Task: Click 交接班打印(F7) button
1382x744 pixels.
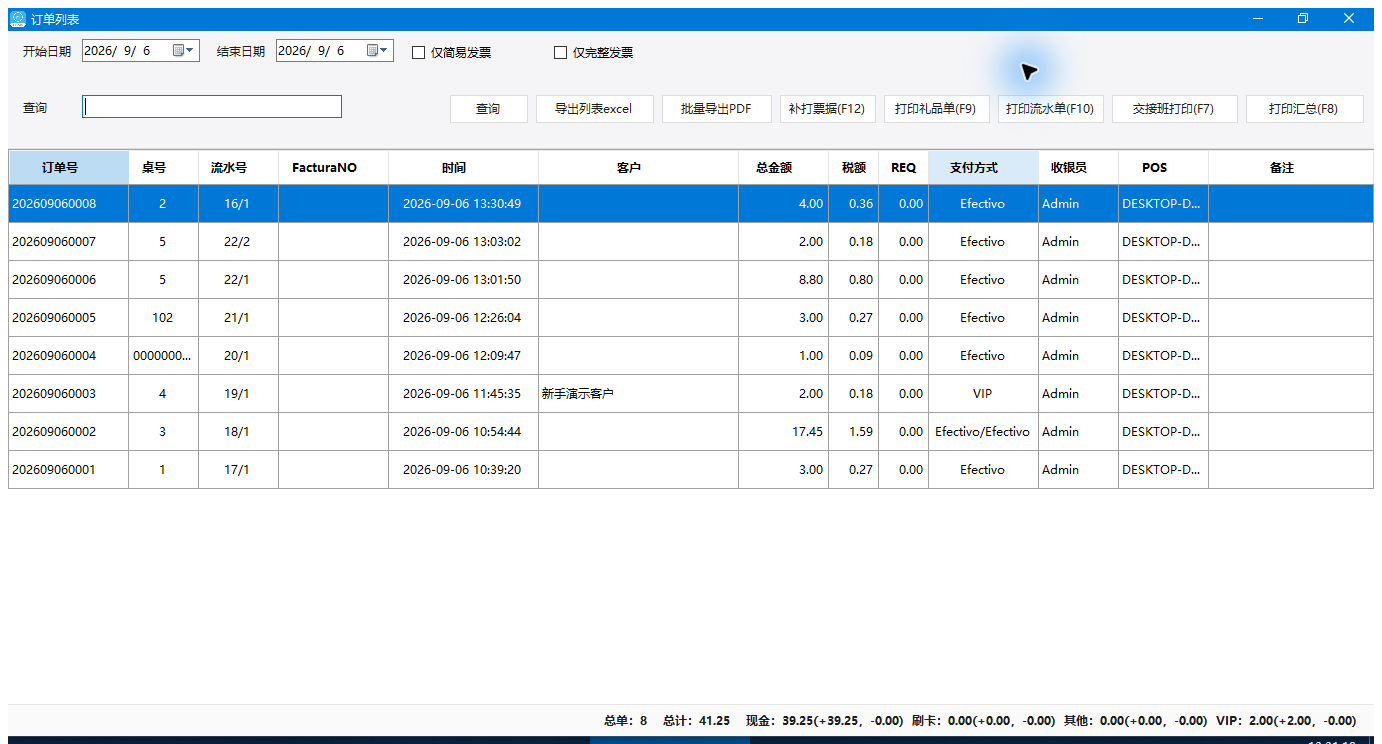Action: click(x=1174, y=109)
